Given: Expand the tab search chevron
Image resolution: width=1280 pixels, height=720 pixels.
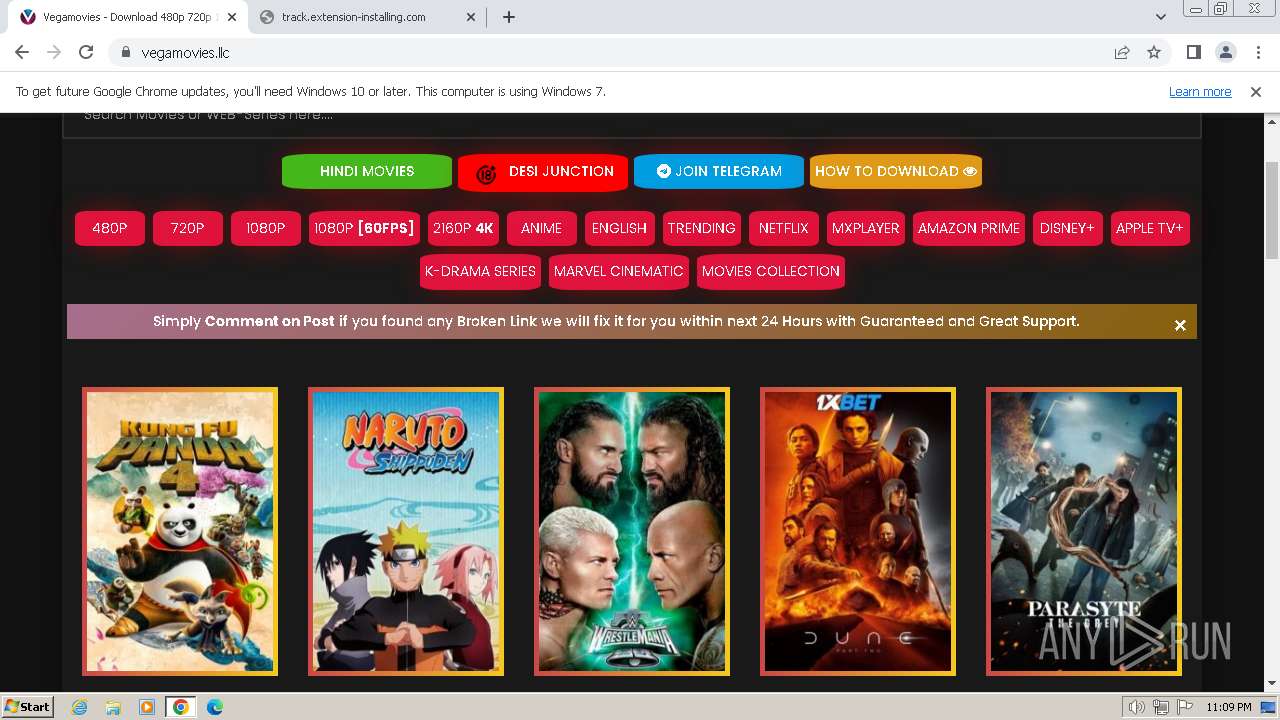Looking at the screenshot, I should (1161, 17).
